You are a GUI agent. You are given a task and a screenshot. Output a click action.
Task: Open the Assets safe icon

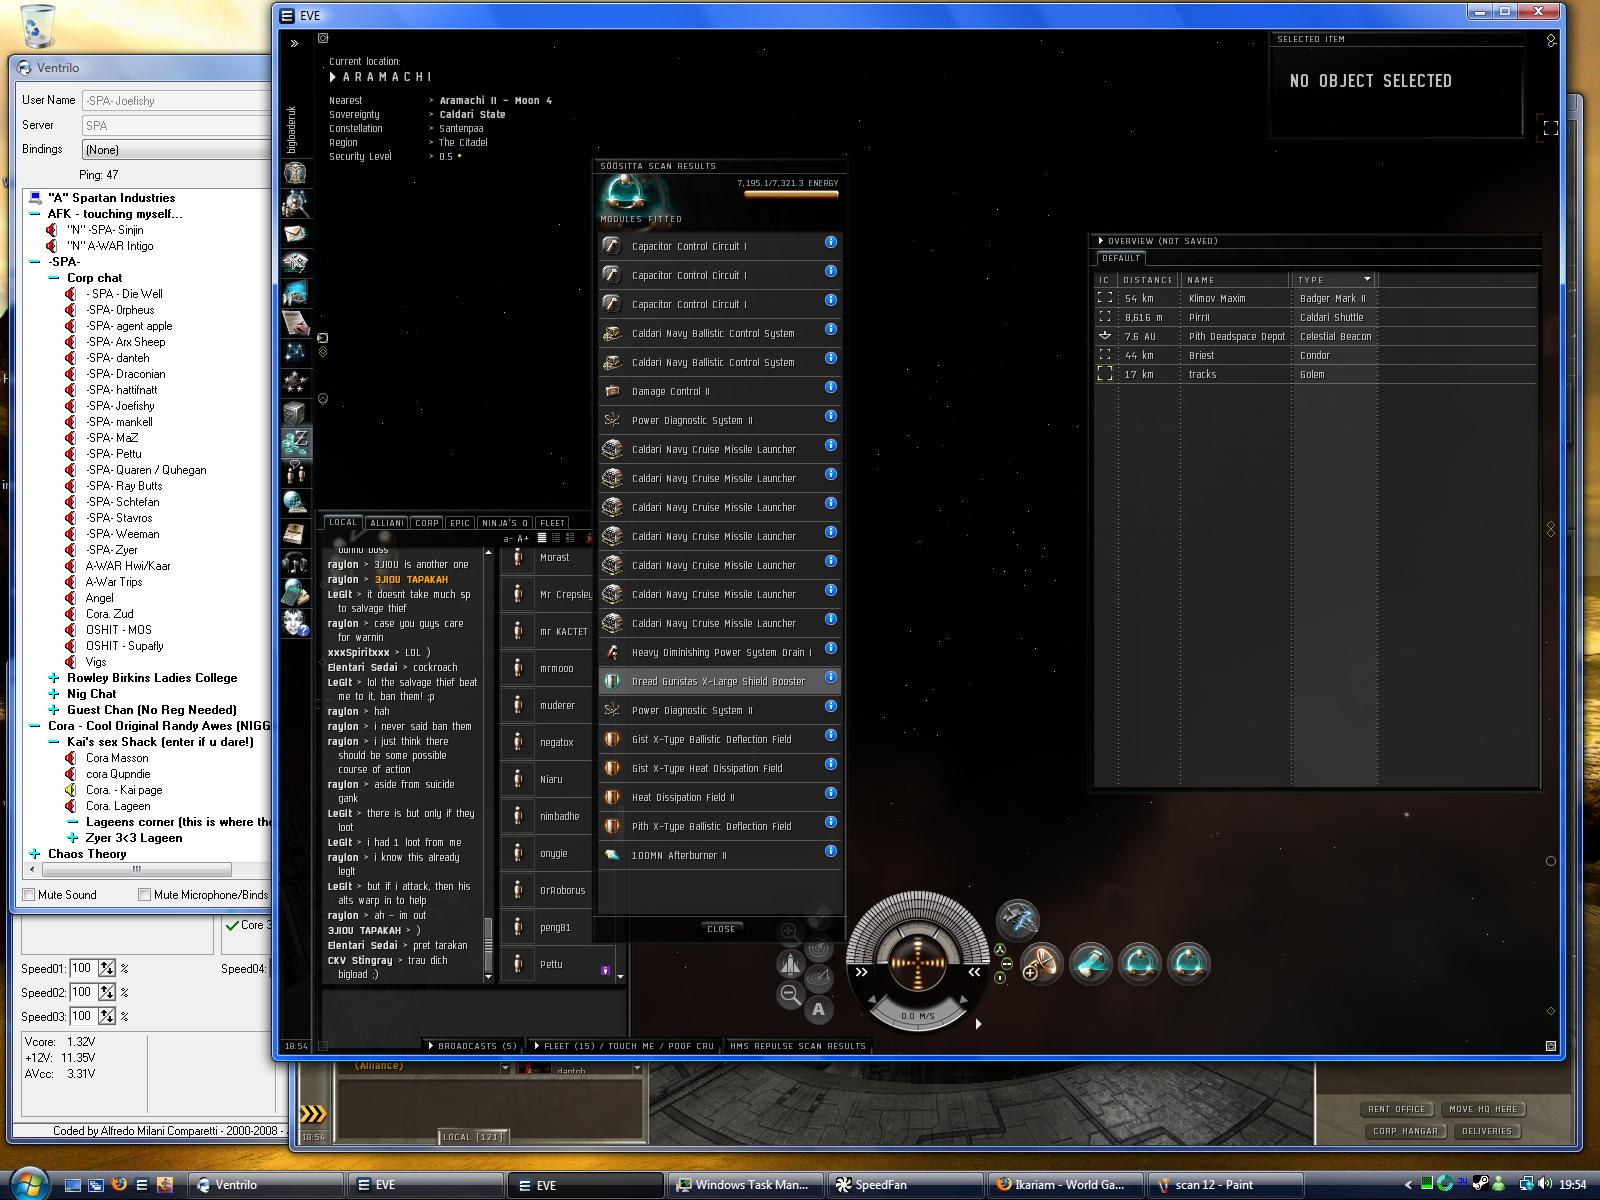tap(295, 412)
